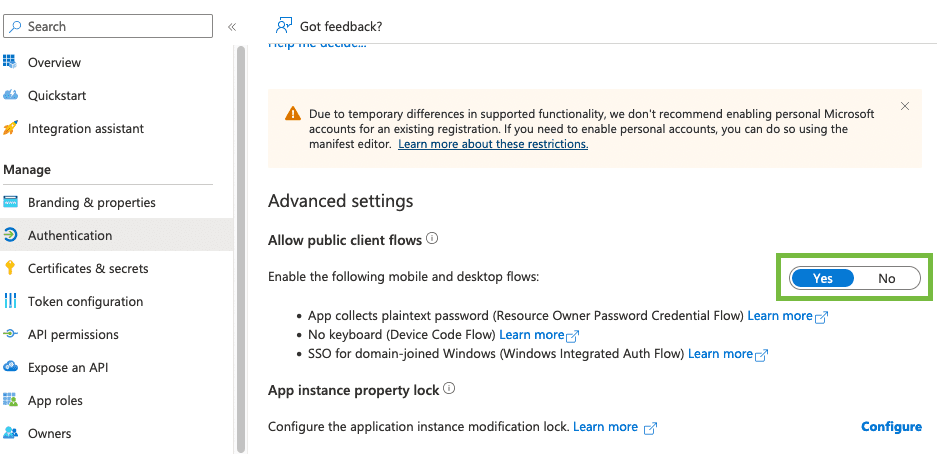Click the App roles grid icon
937x454 pixels.
click(x=10, y=400)
